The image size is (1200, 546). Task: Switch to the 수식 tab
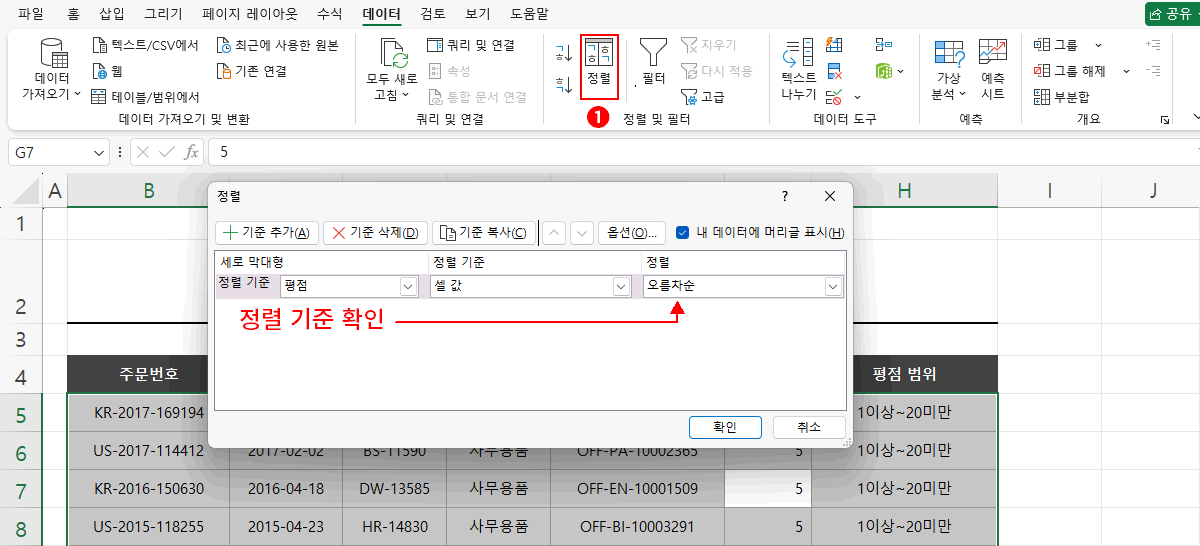329,14
